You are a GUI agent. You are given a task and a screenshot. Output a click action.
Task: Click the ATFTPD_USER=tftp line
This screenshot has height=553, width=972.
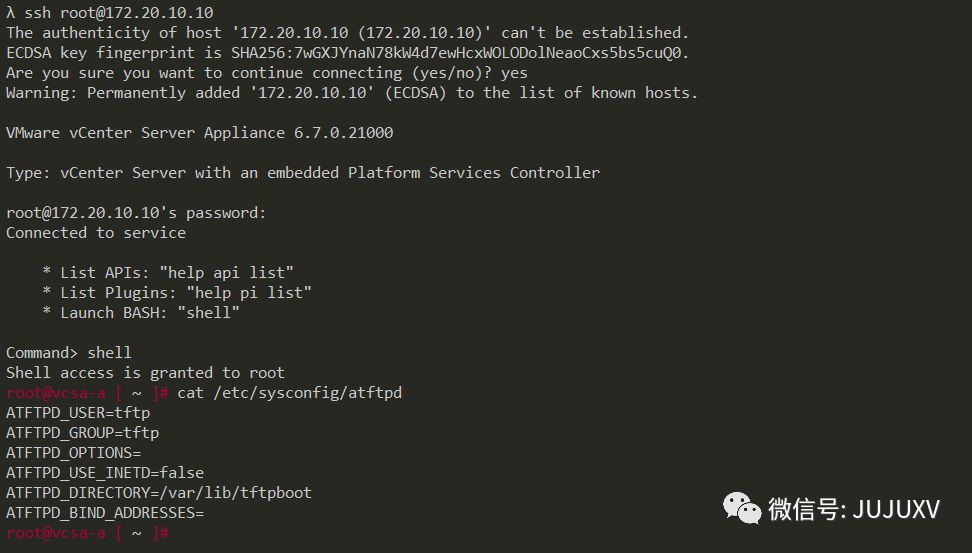pos(78,413)
